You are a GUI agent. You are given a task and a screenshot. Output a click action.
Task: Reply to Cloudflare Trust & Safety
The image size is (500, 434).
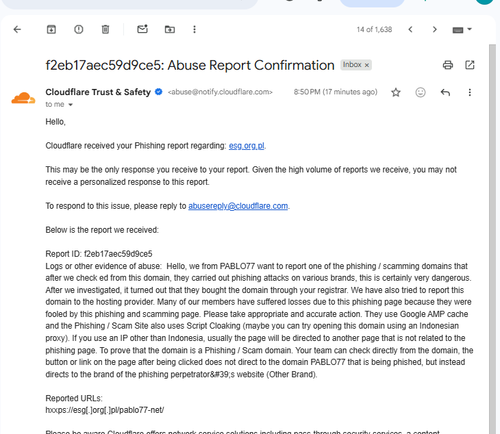click(x=445, y=92)
